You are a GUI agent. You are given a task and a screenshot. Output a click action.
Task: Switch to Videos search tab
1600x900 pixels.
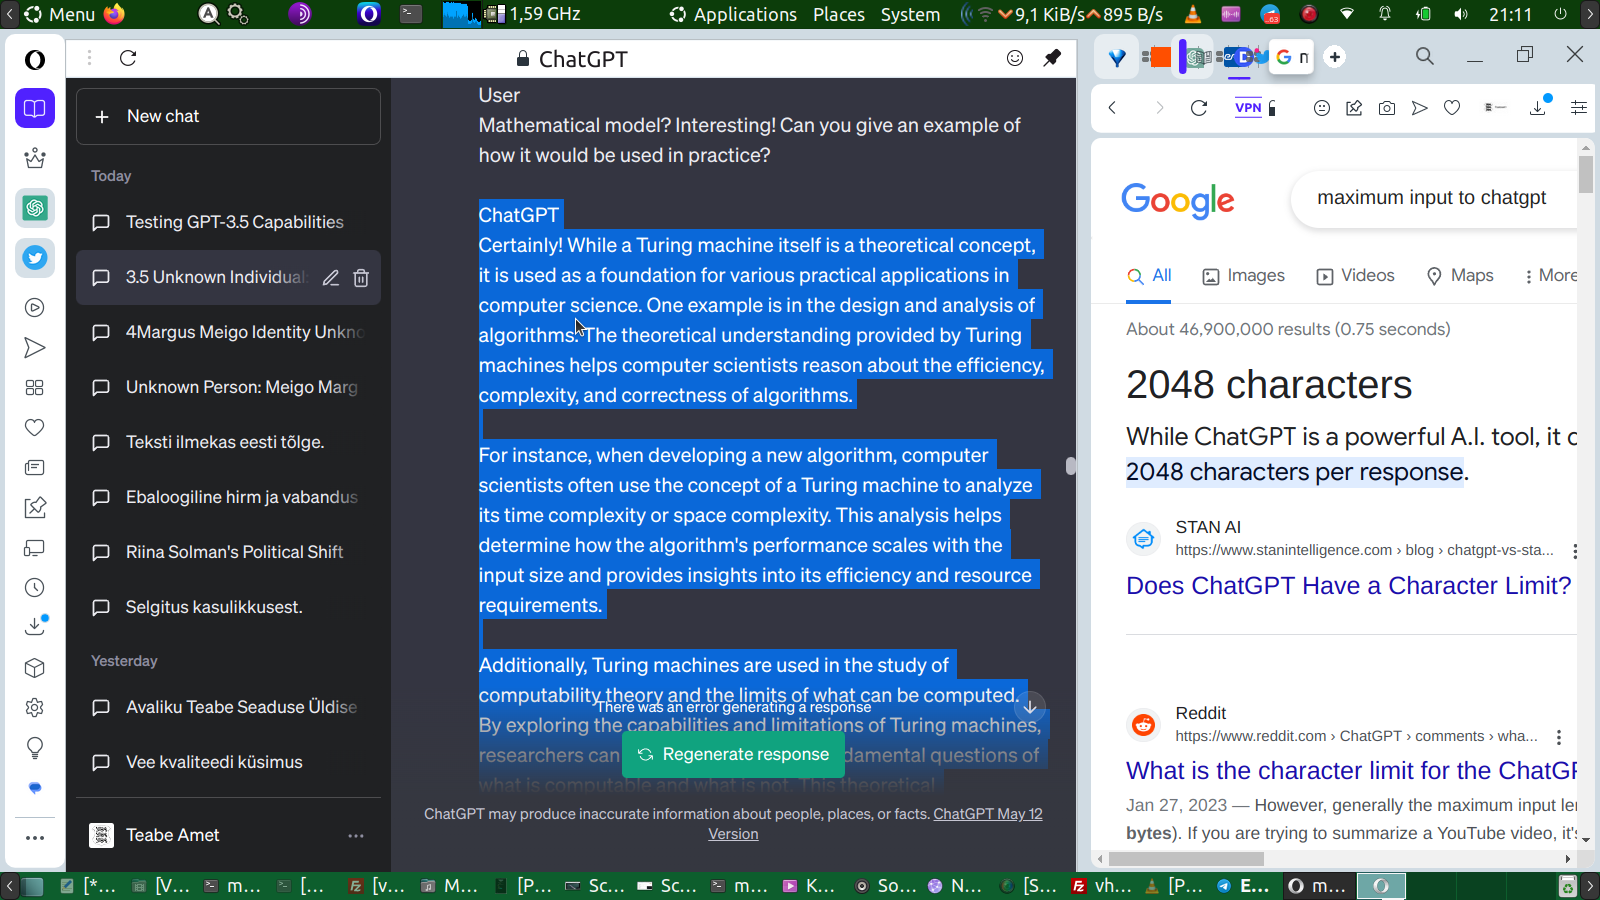1355,276
